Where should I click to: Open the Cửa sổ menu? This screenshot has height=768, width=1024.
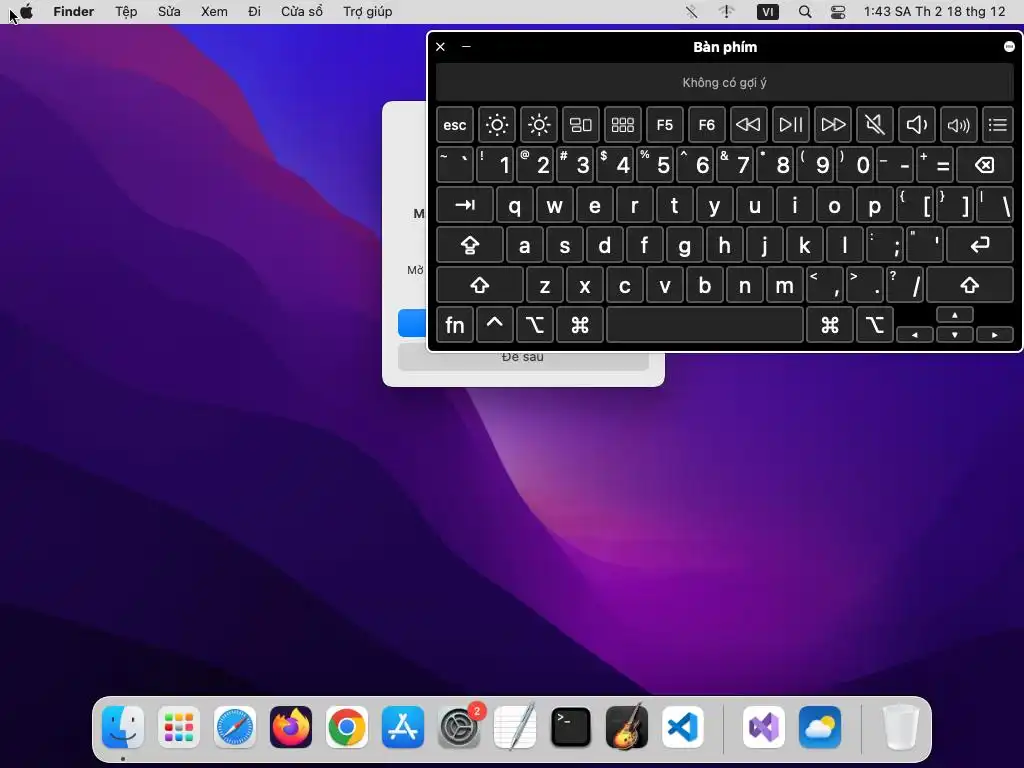[x=302, y=12]
